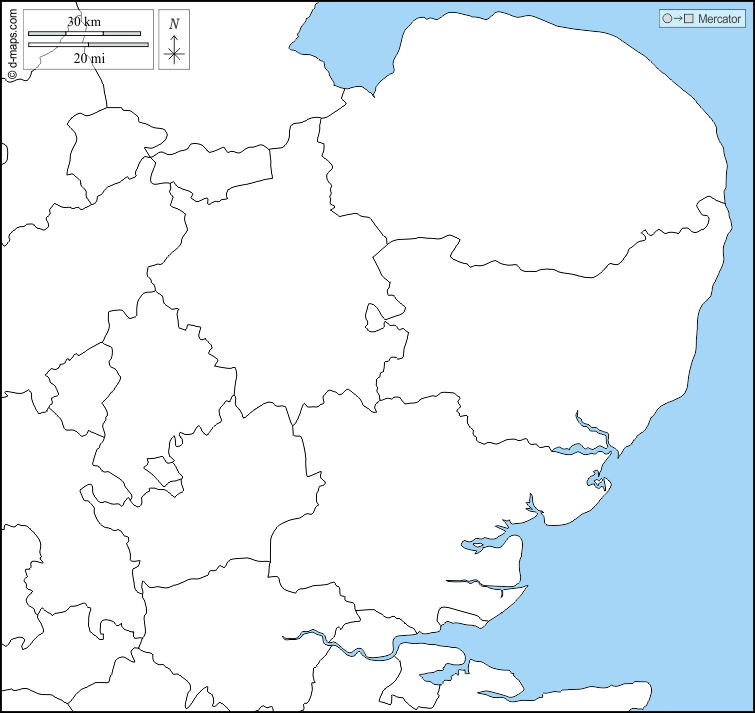Select the Bedfordshire region on the map
Viewport: 755px width, 713px height.
point(150,400)
